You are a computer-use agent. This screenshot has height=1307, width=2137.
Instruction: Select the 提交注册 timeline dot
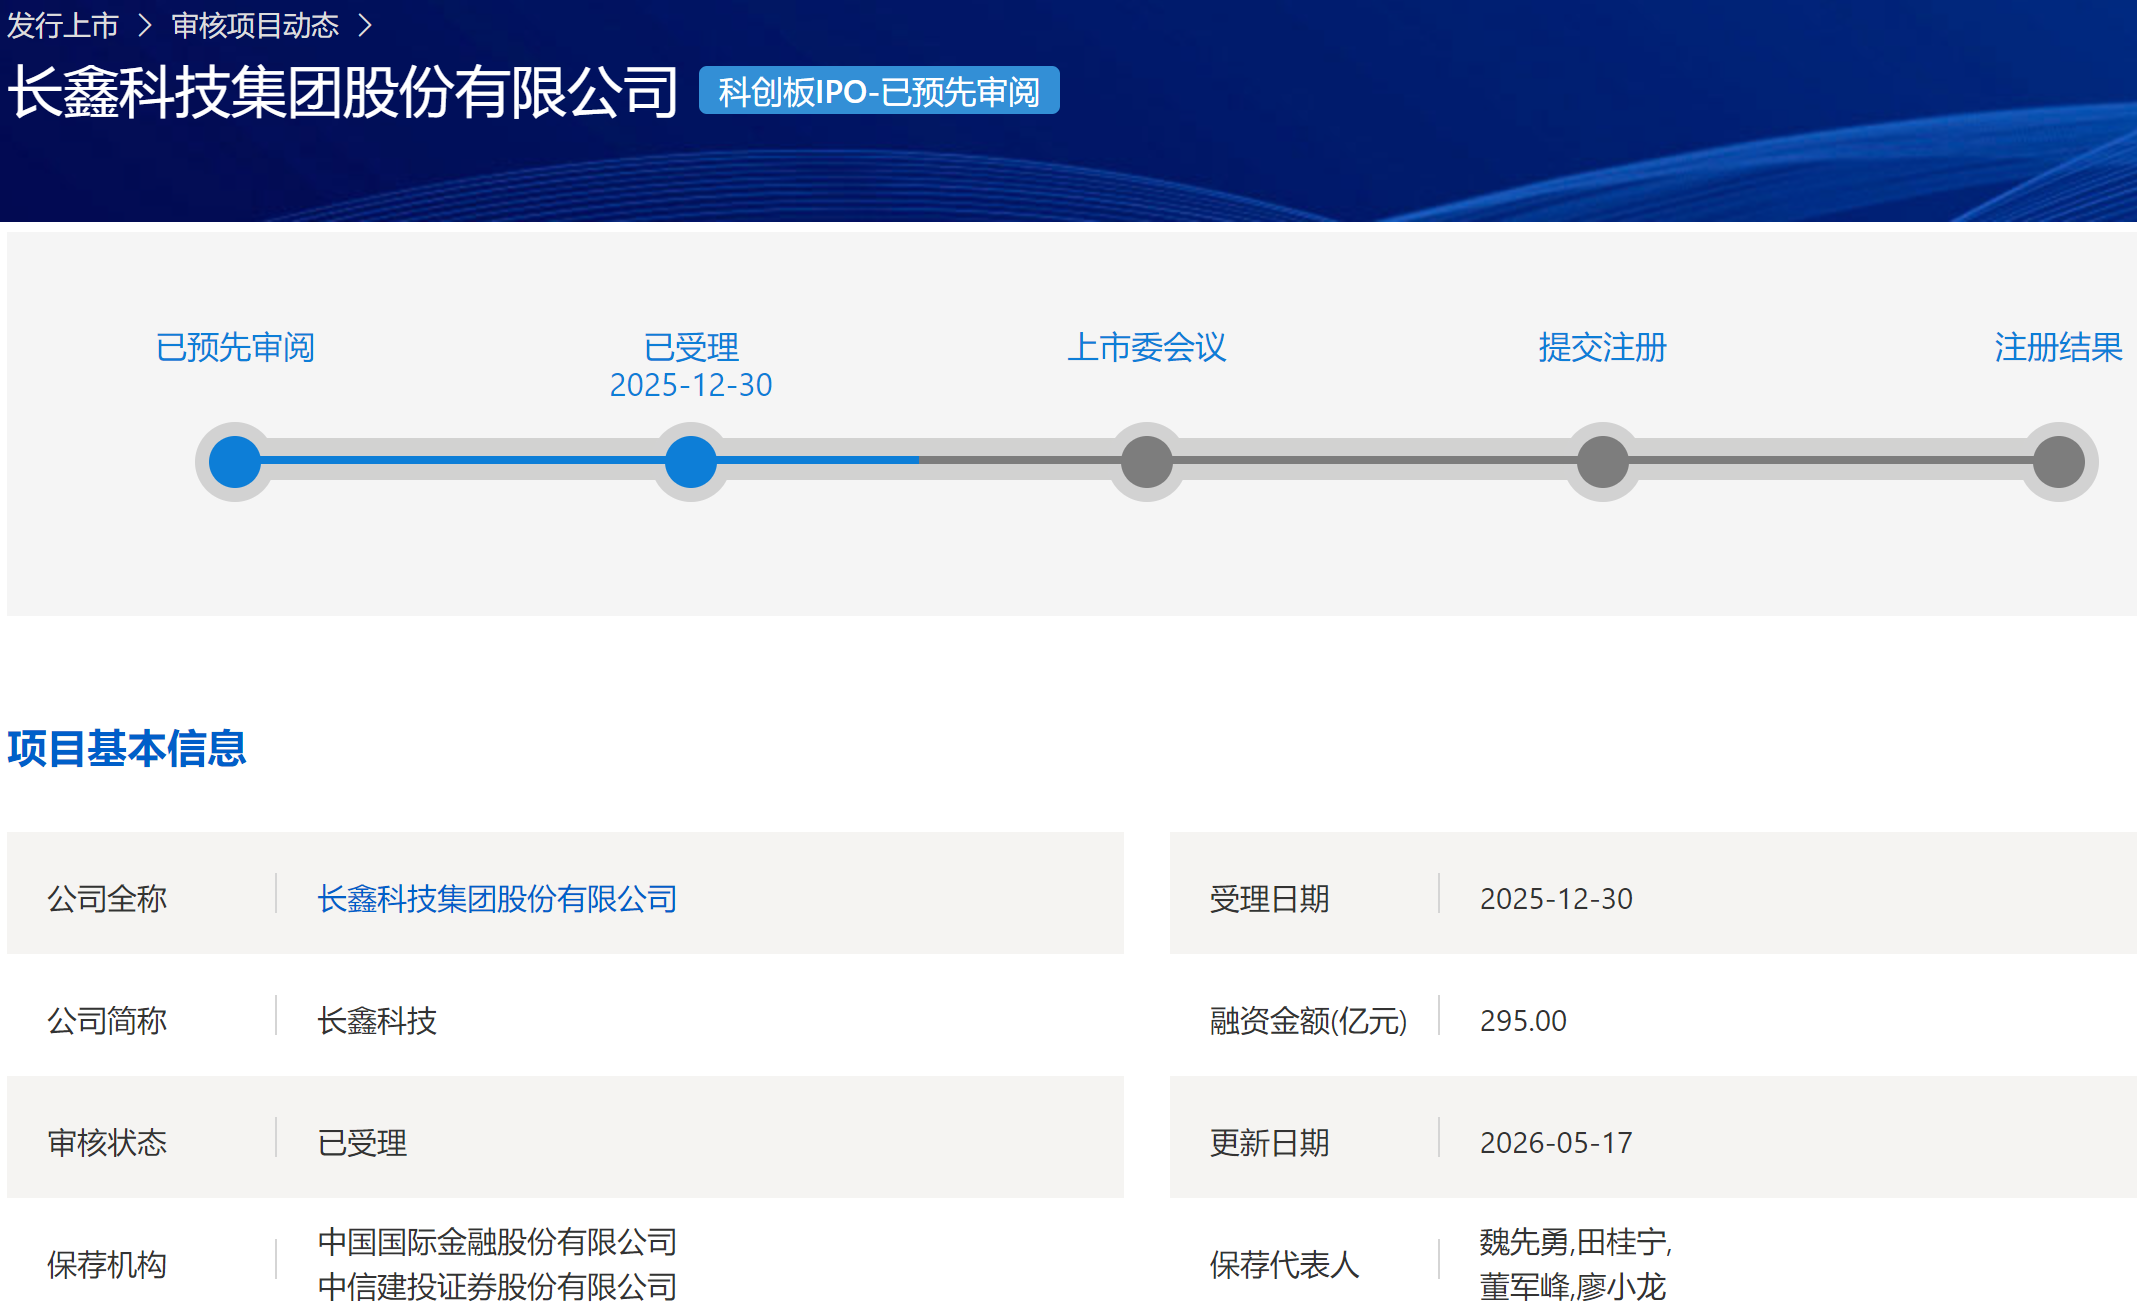tap(1603, 461)
